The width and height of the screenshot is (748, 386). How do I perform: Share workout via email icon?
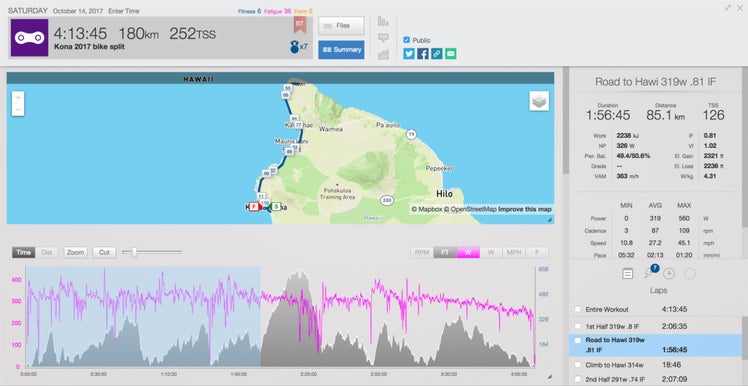[450, 54]
